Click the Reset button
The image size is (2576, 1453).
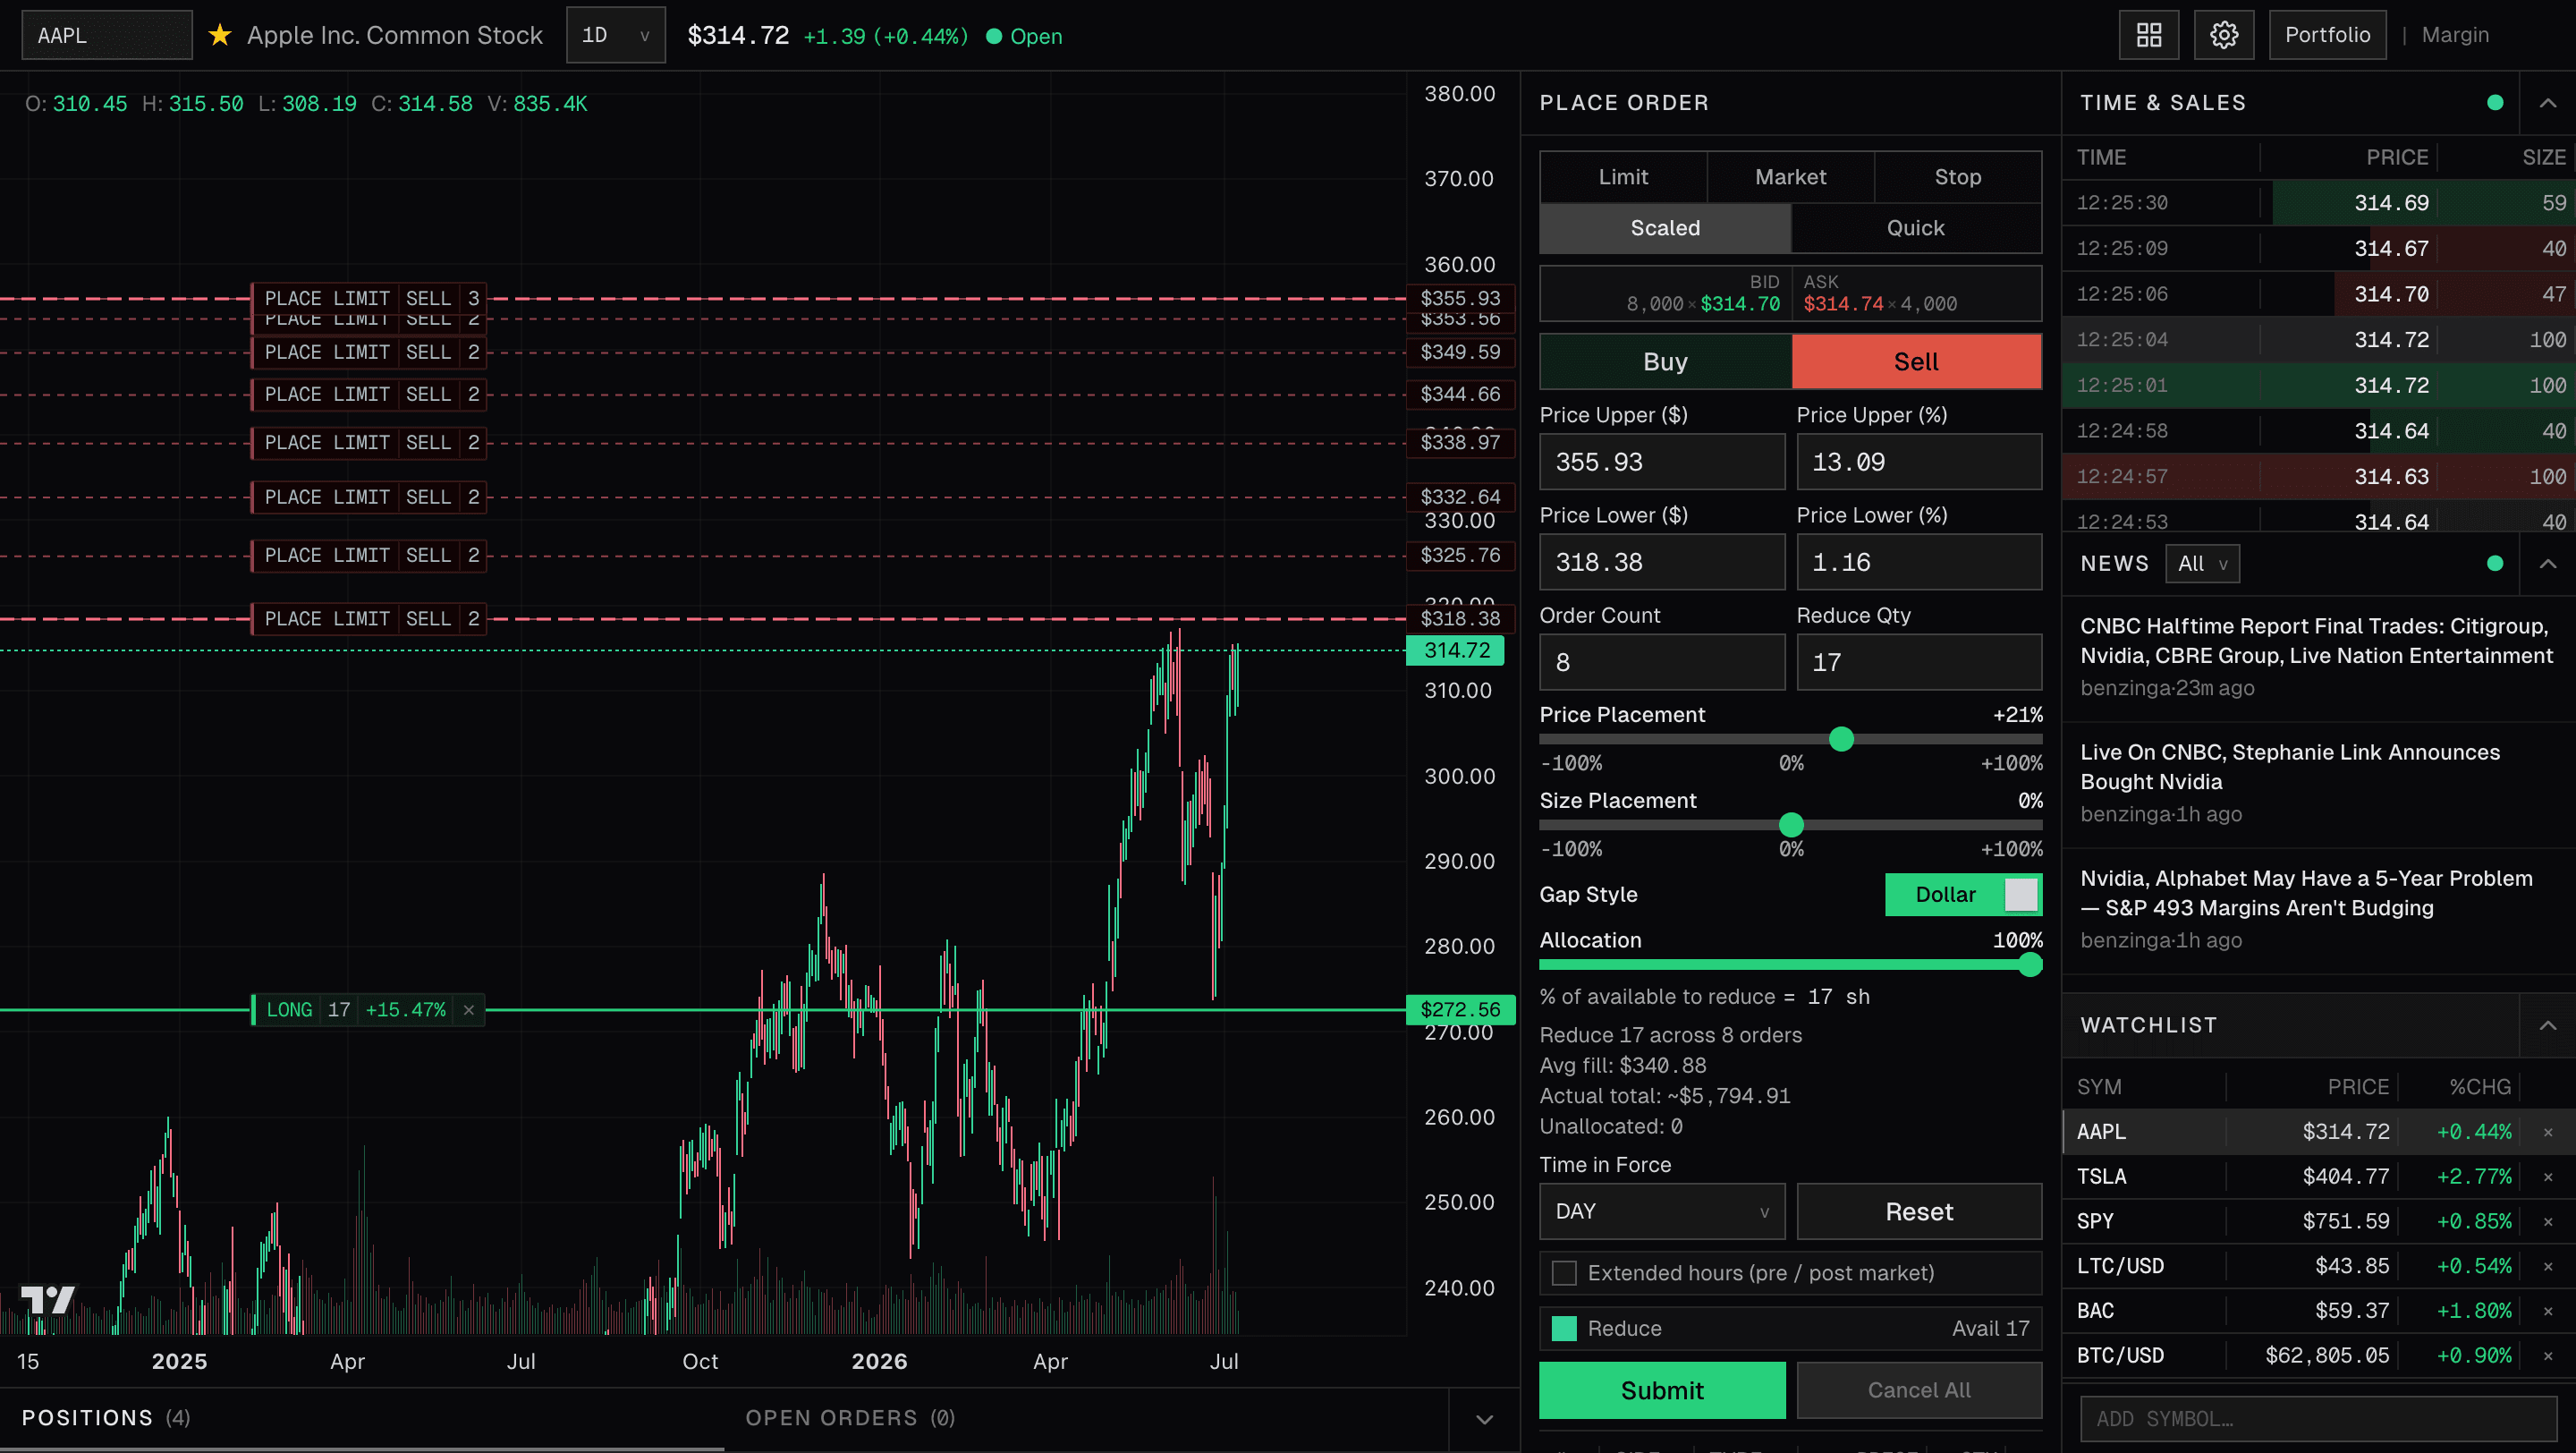pos(1919,1212)
